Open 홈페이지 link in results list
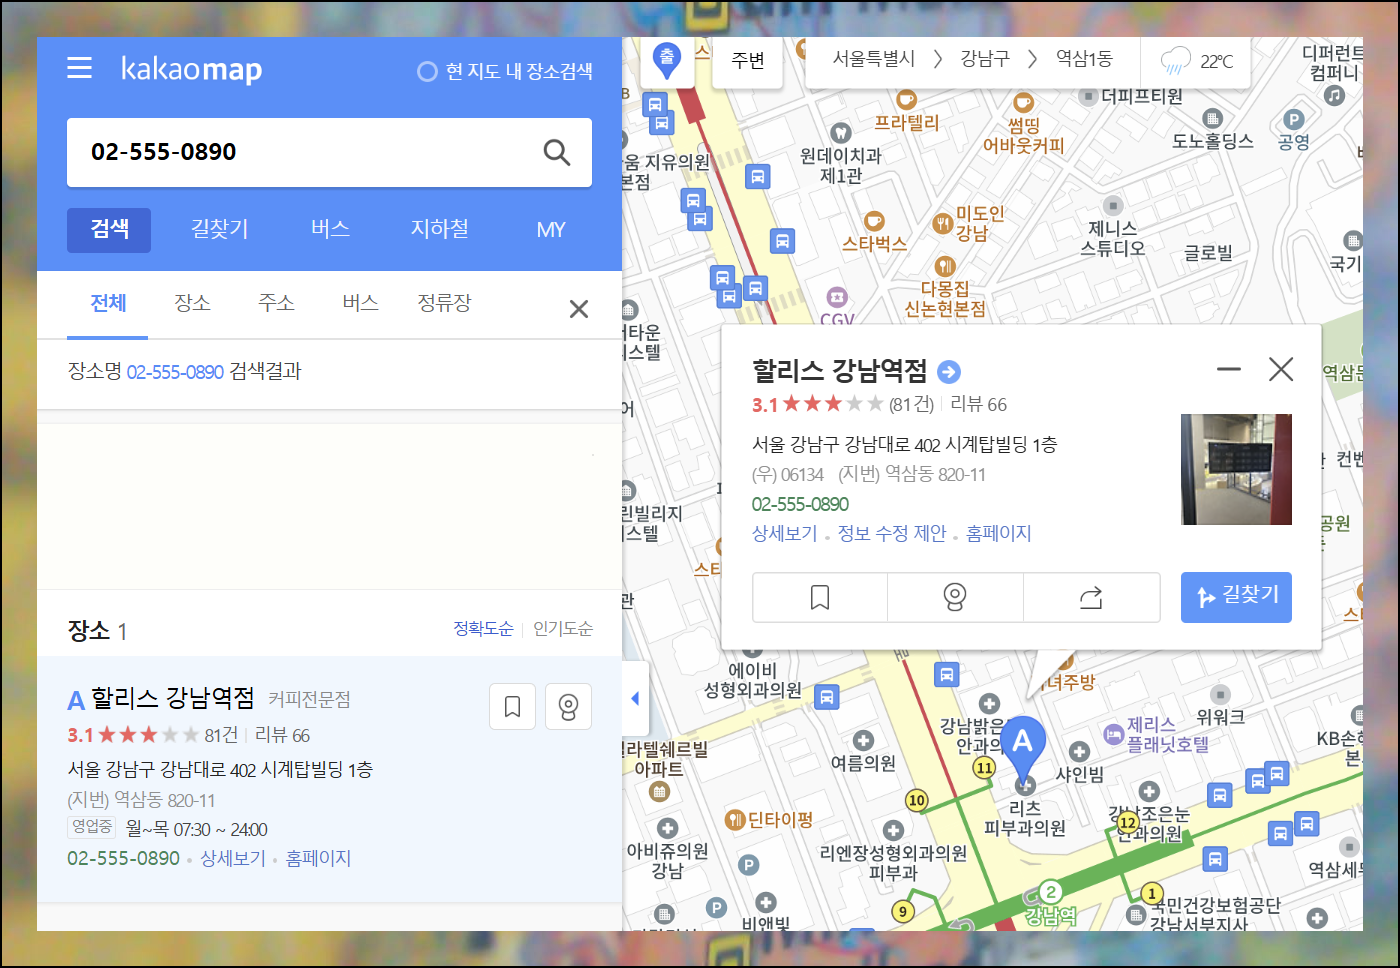Screen dimensions: 1400x968 coord(318,858)
